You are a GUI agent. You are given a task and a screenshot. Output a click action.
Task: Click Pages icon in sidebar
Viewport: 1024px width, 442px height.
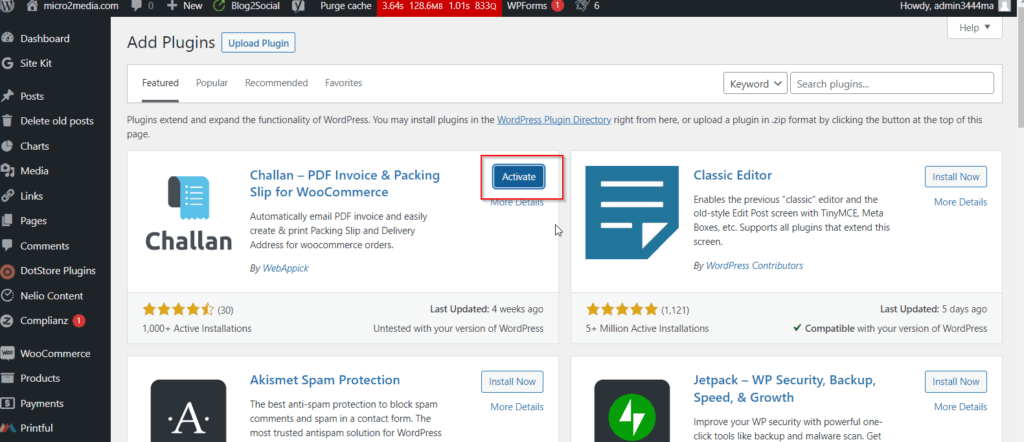point(8,221)
